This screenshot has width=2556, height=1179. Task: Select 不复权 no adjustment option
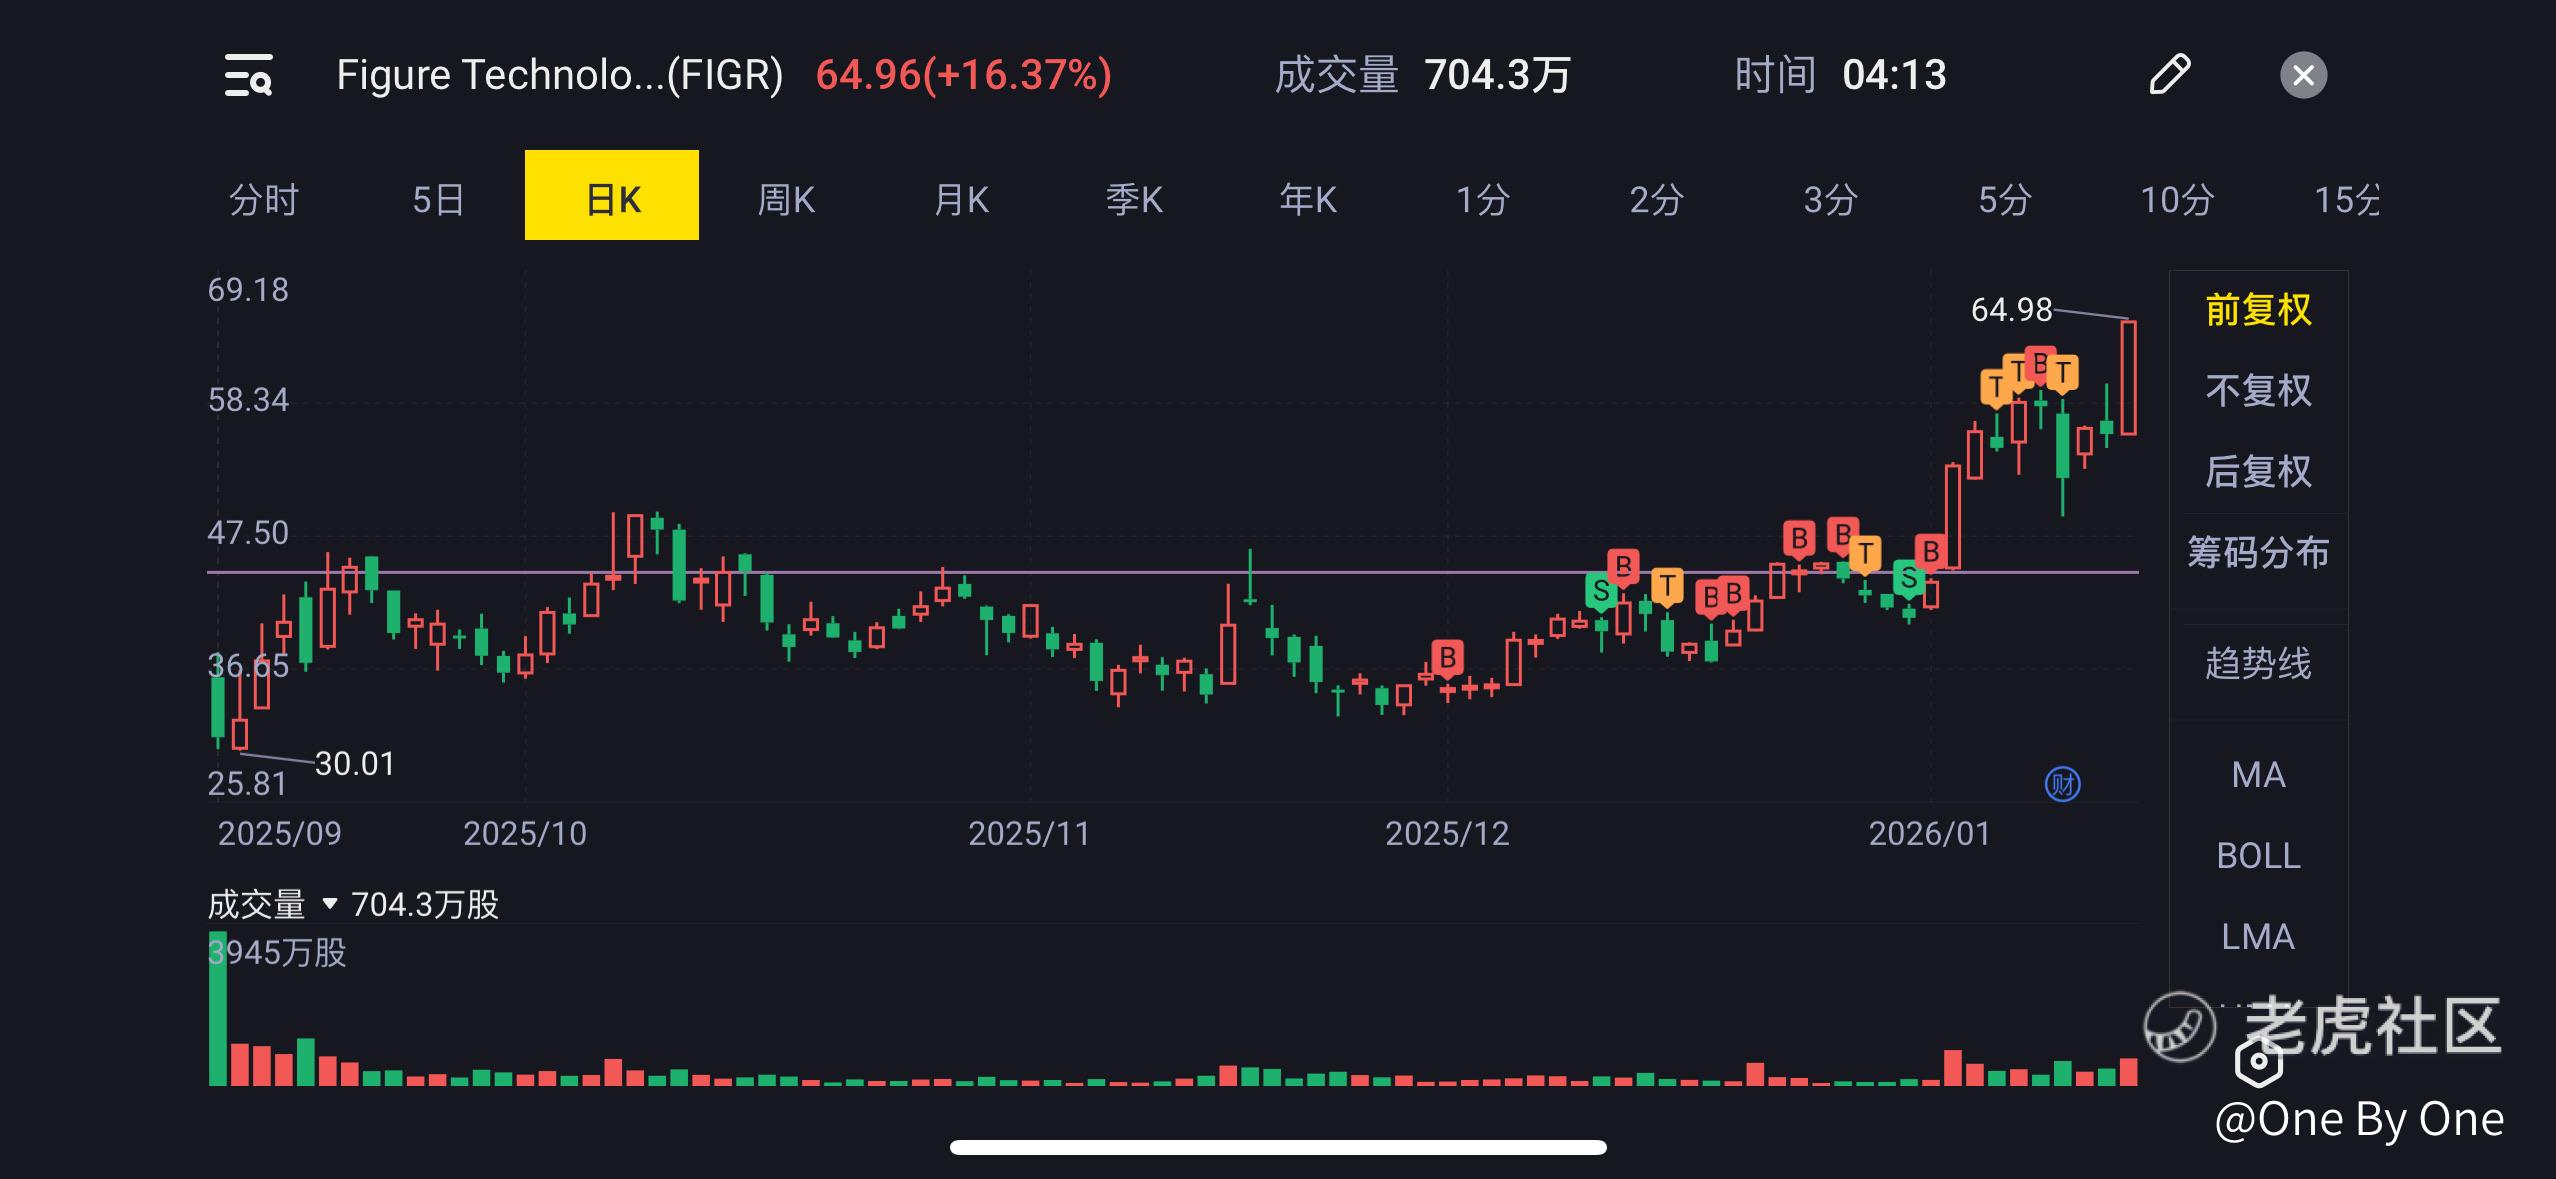(x=2258, y=391)
